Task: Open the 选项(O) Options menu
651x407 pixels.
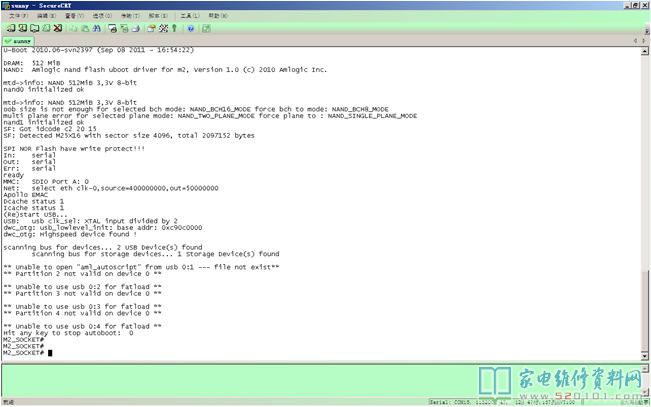Action: (102, 16)
